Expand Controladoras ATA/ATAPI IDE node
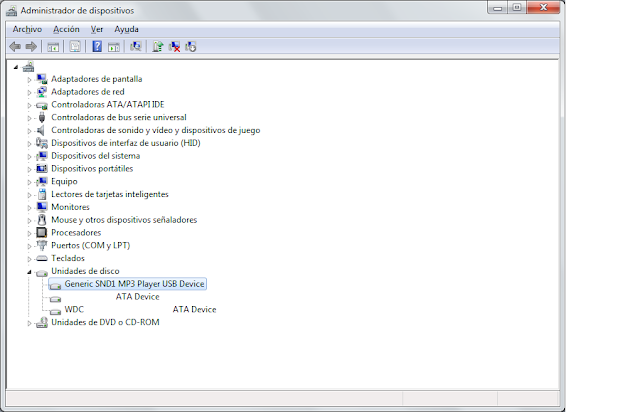Screen dimensions: 640x412 (29, 105)
